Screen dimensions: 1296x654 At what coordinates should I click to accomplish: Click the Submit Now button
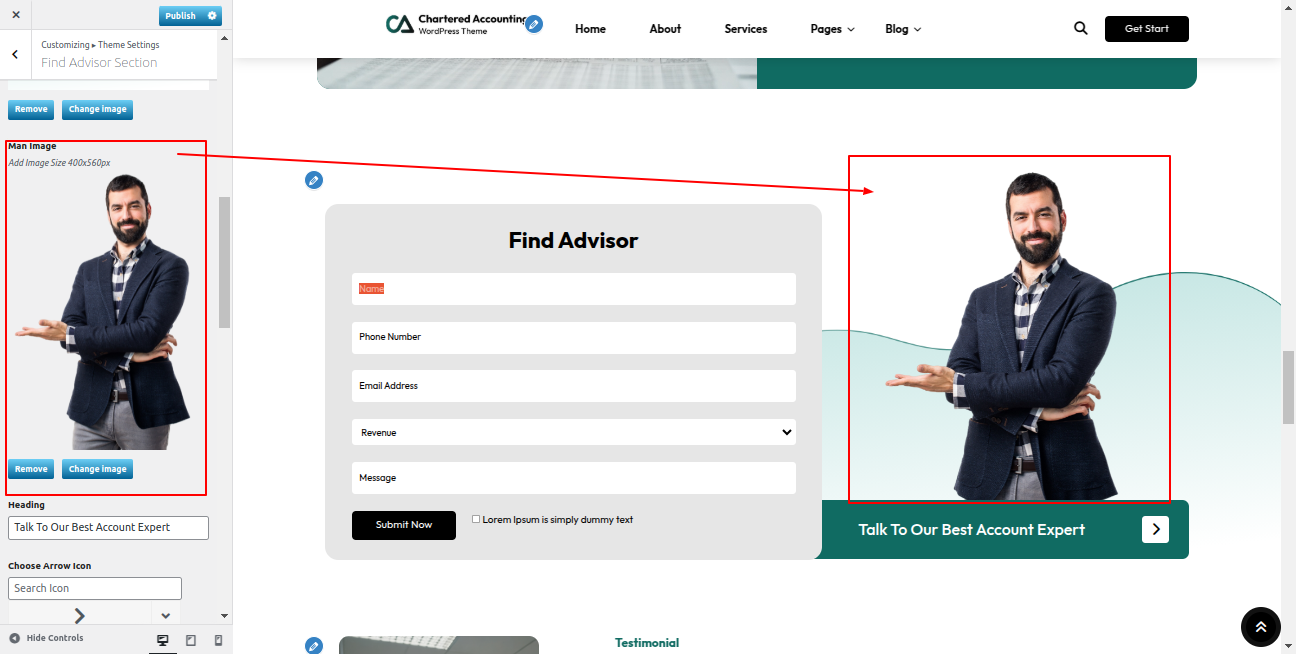click(x=404, y=525)
